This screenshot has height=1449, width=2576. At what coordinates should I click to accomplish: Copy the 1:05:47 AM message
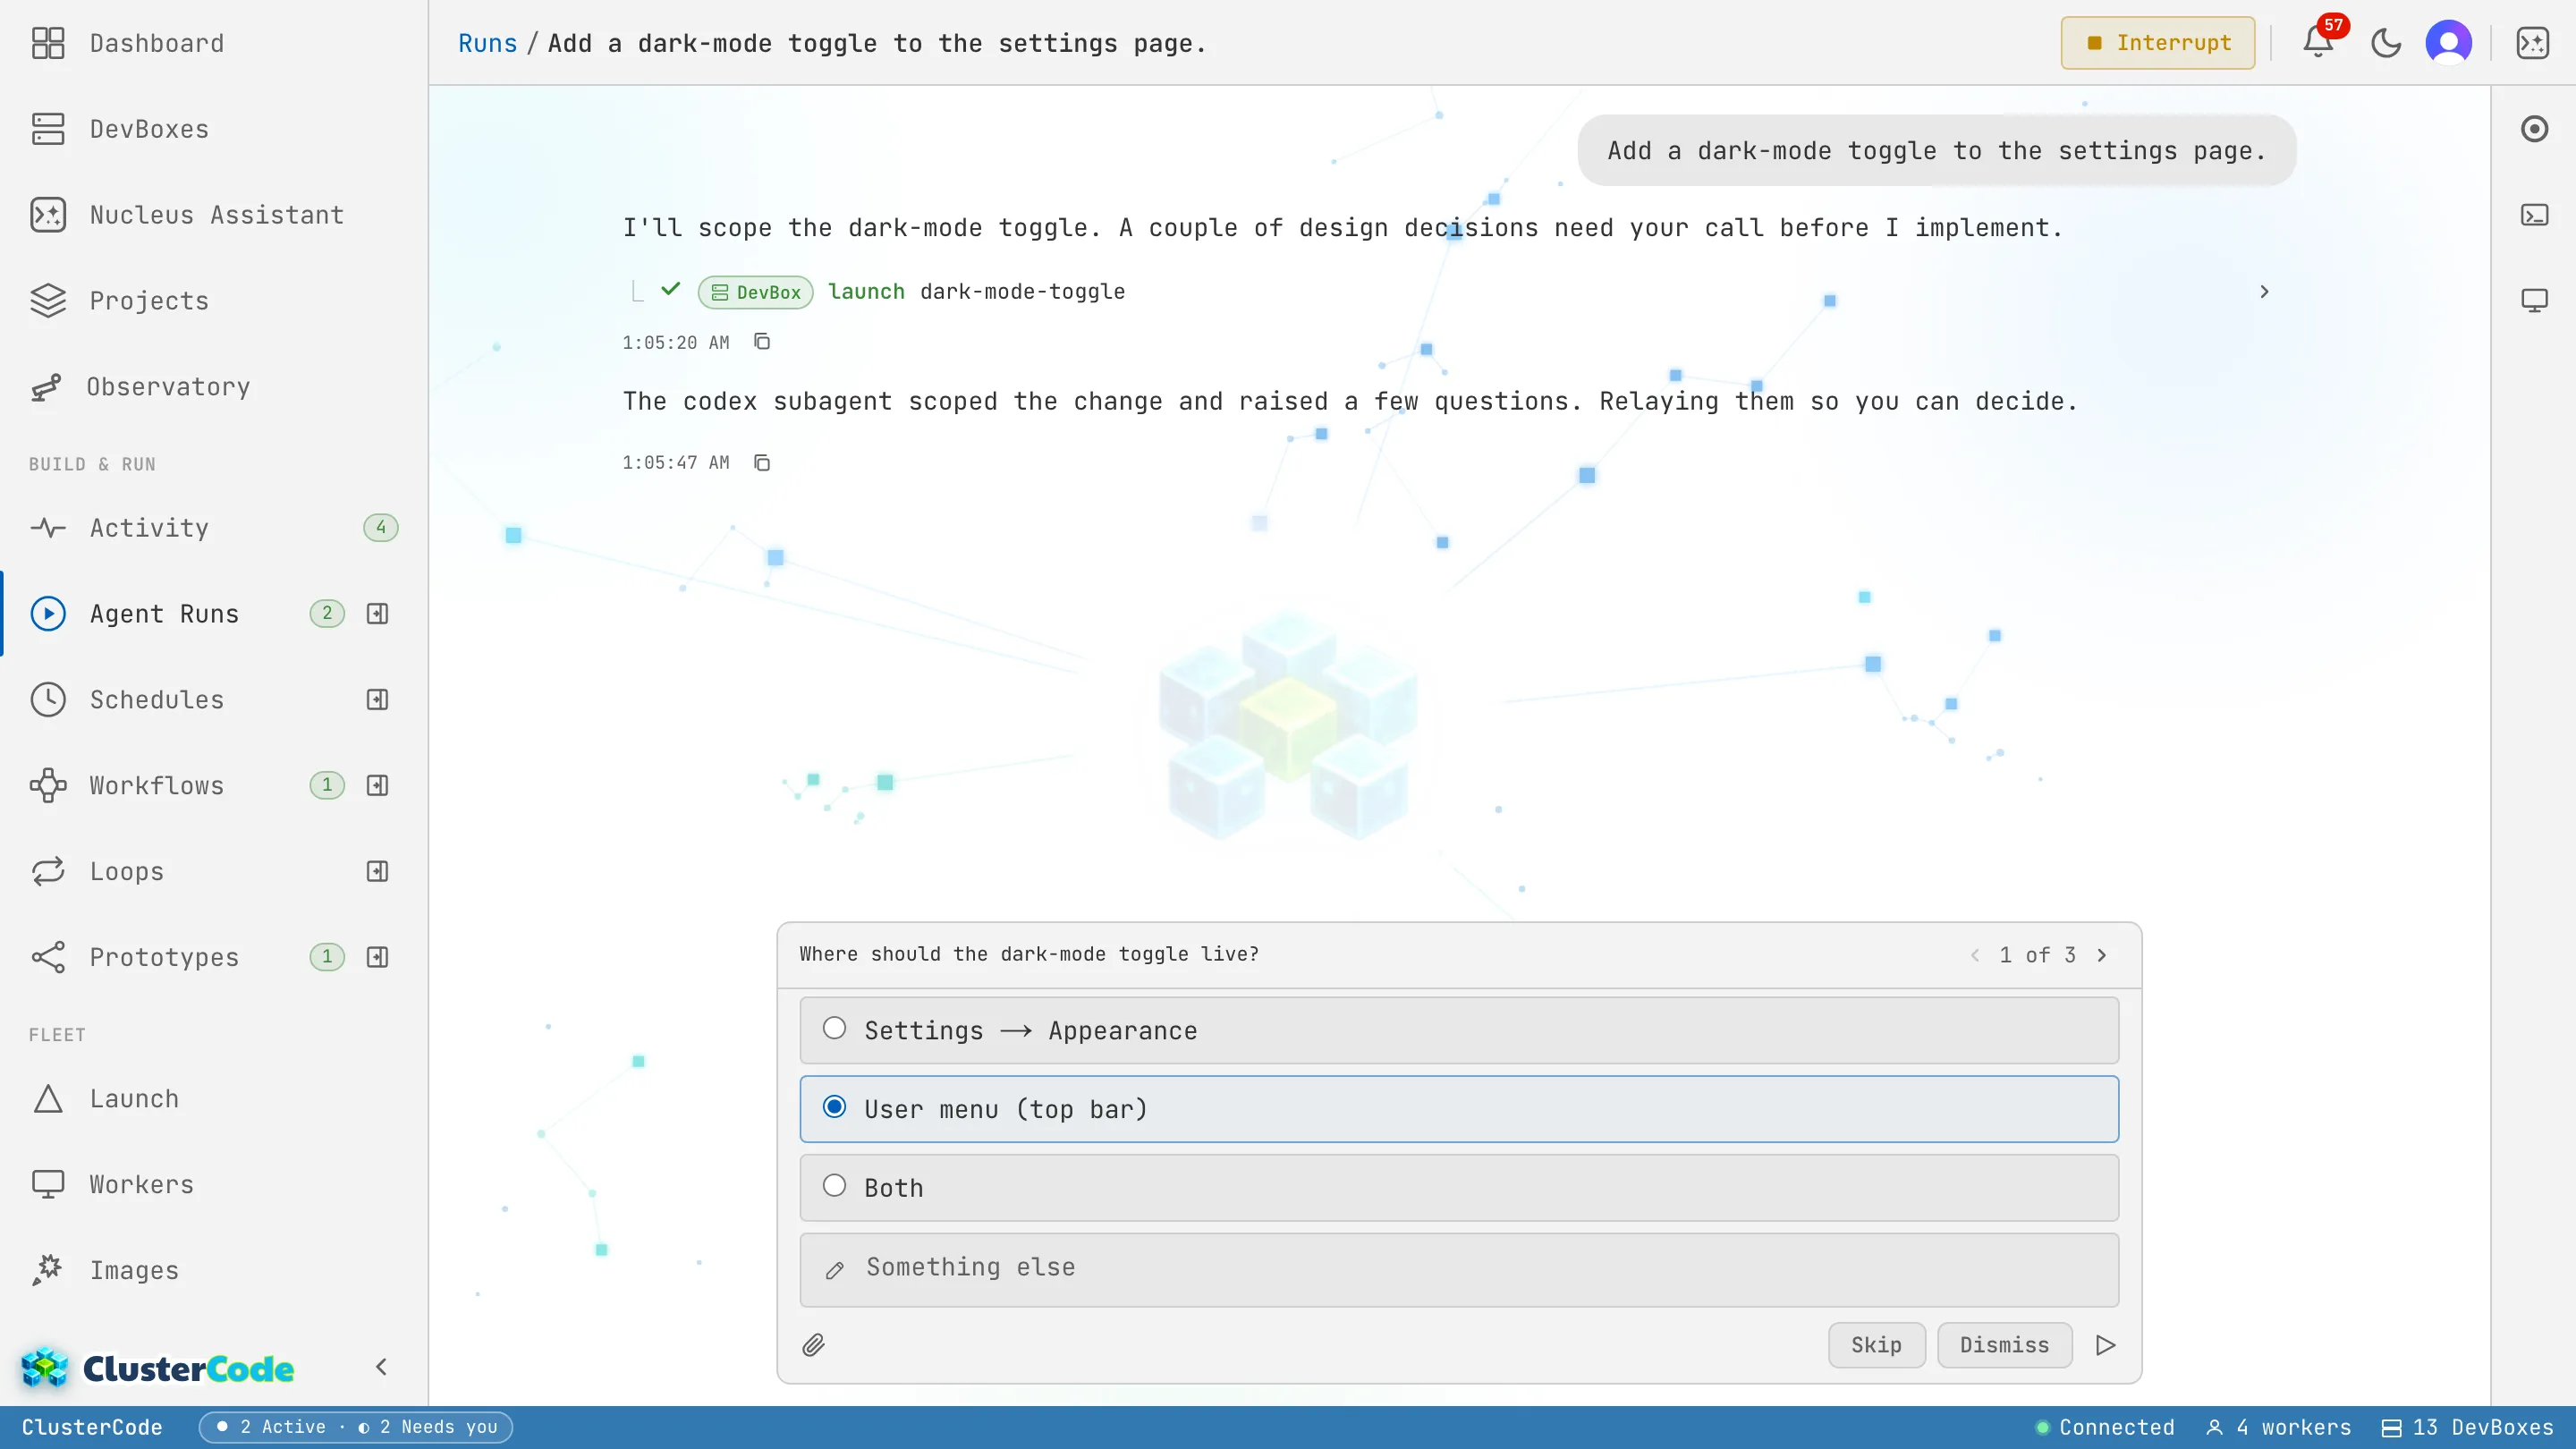coord(762,463)
